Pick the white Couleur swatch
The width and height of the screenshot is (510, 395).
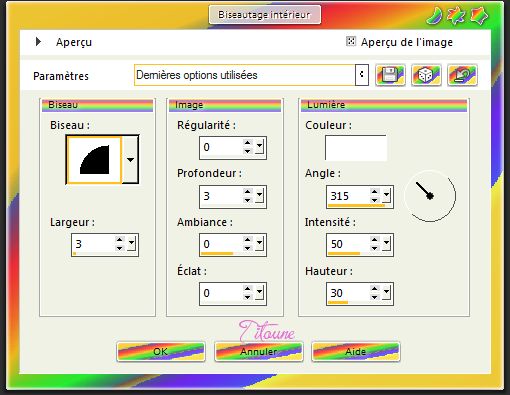356,148
